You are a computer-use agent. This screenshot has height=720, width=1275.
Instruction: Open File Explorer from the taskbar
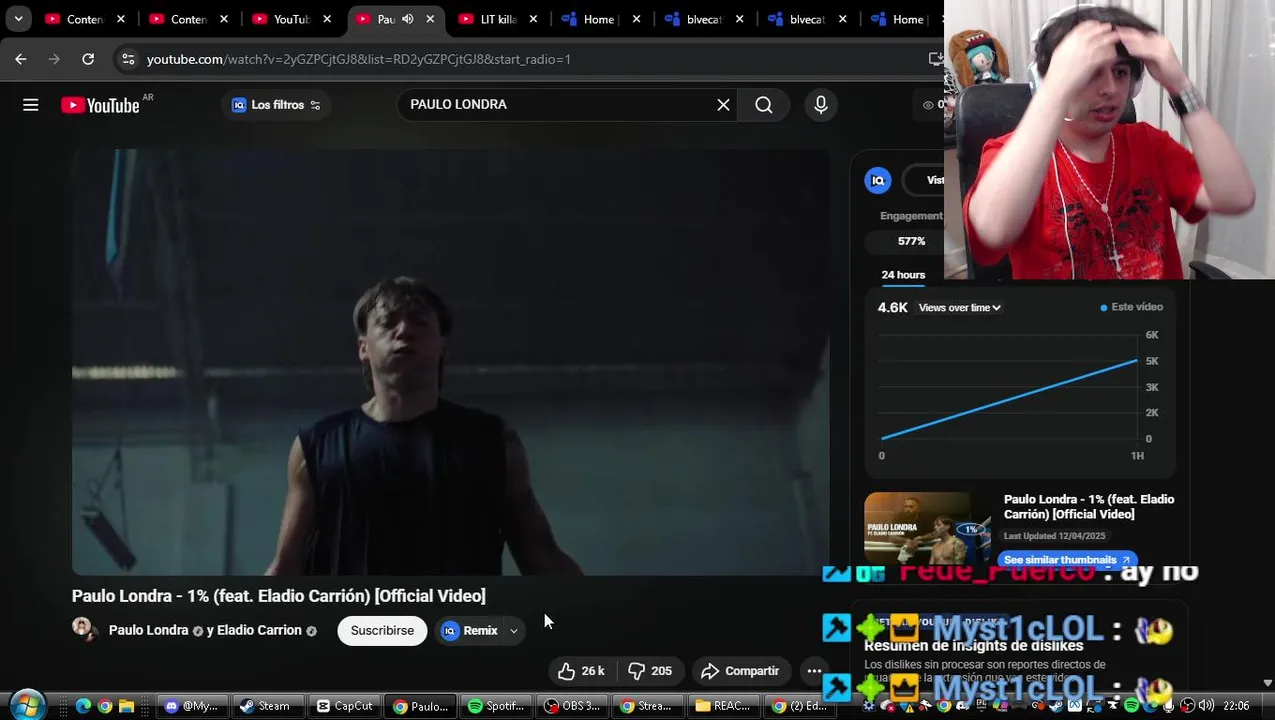(x=127, y=706)
